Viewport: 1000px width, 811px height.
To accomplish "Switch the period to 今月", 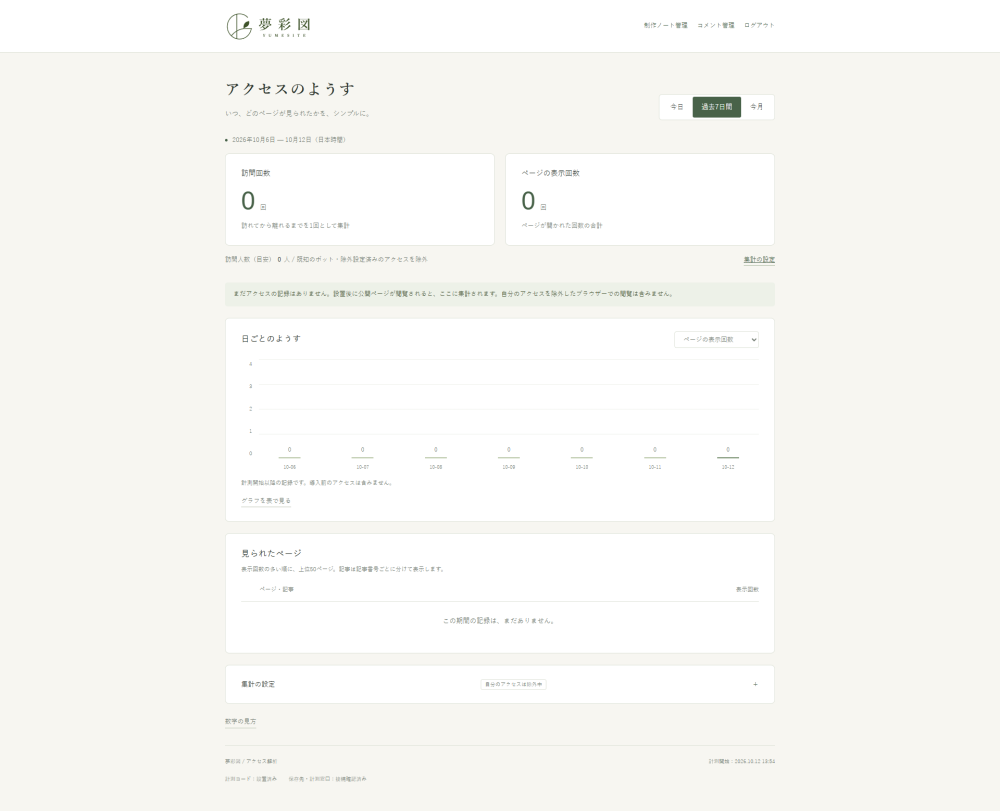I will [756, 107].
